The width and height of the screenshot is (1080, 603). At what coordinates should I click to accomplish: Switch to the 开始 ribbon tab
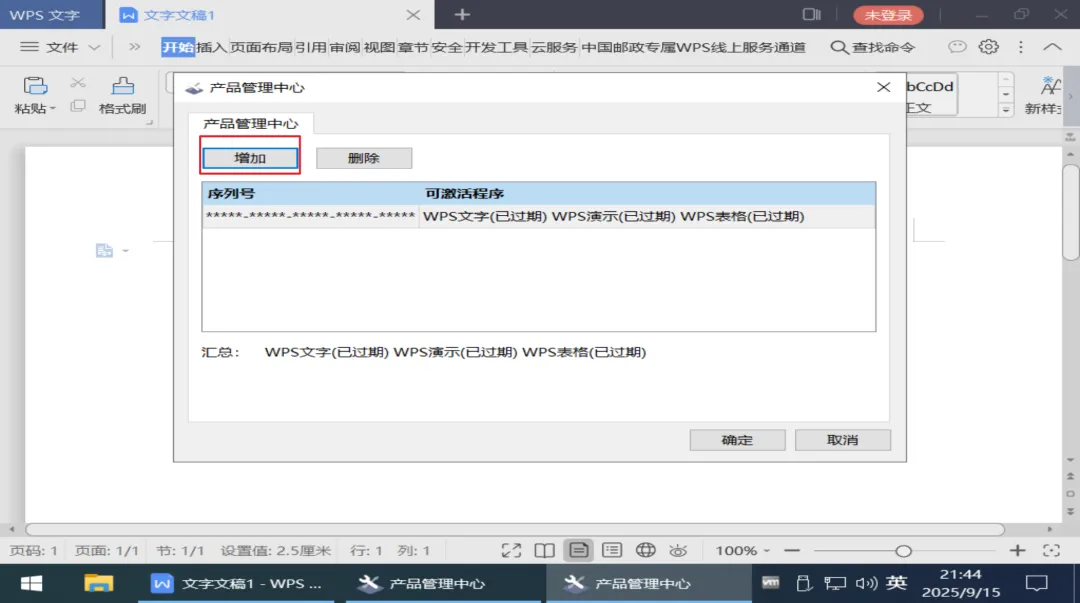[178, 47]
